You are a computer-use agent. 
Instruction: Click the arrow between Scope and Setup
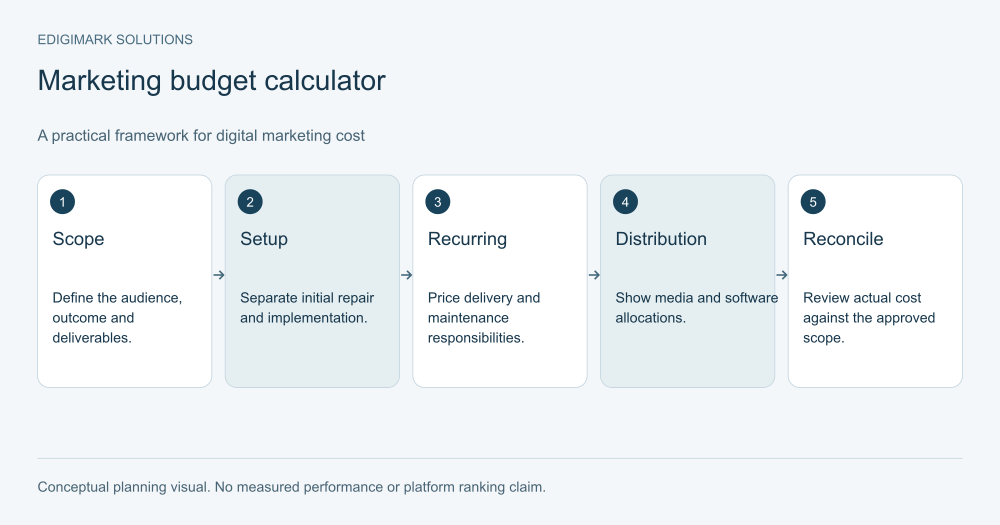(219, 275)
